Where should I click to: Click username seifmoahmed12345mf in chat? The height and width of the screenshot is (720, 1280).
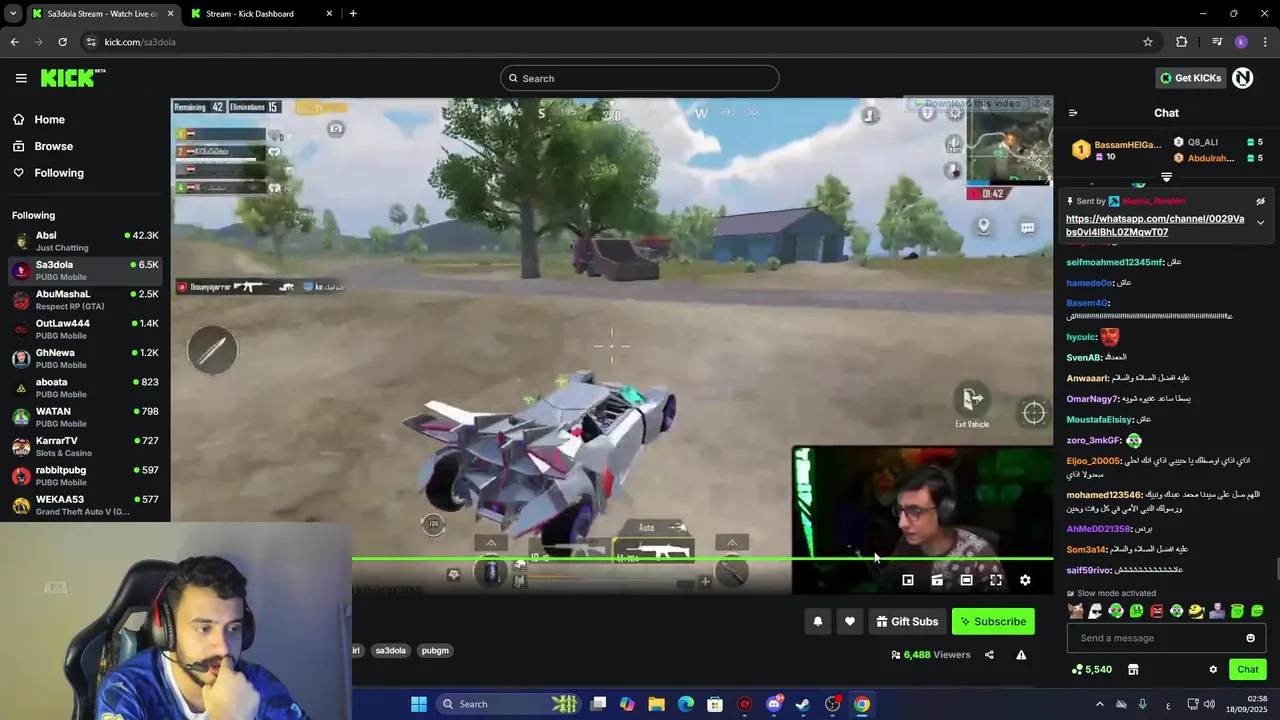(1115, 262)
